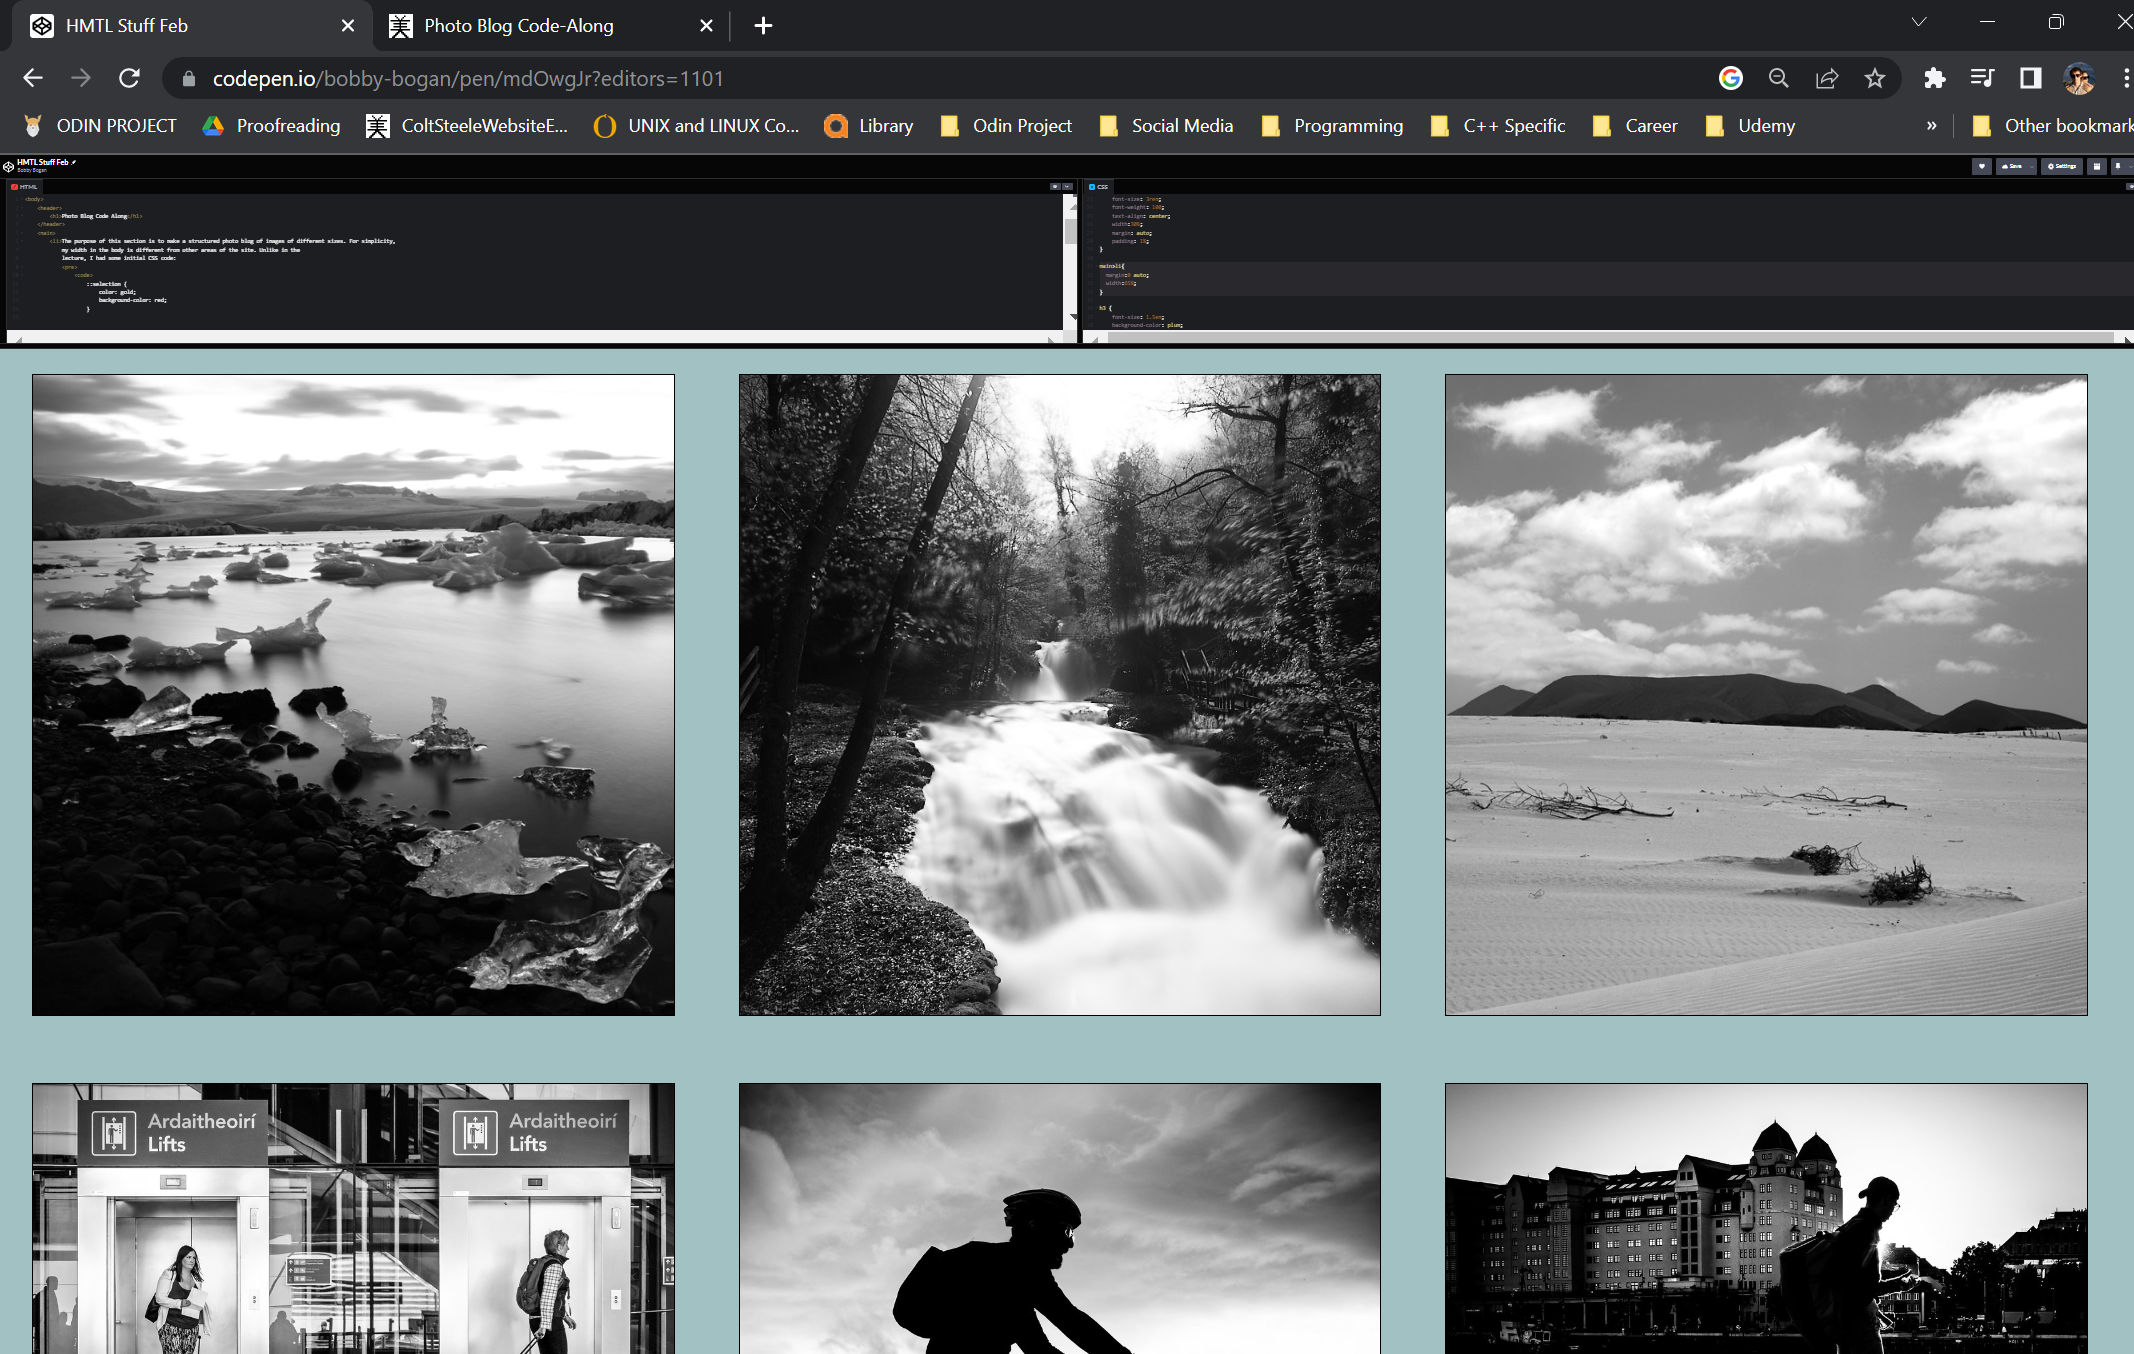Open the ColtSteeleWebsiteE... bookmark
This screenshot has height=1354, width=2134.
pyautogui.click(x=468, y=125)
